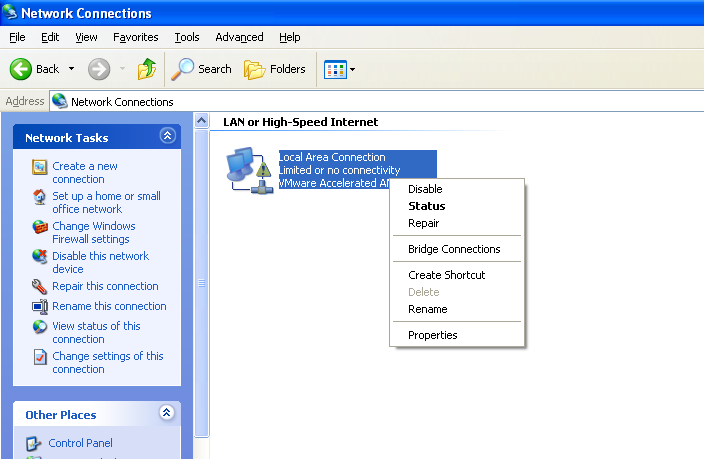Click the Disable network device icon
The image size is (704, 459).
point(40,257)
